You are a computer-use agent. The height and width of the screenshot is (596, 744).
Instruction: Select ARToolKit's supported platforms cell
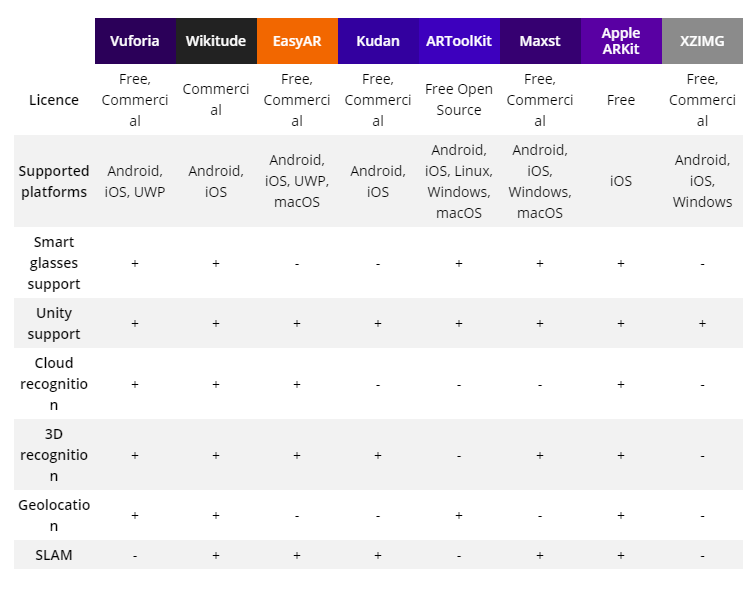tap(459, 181)
